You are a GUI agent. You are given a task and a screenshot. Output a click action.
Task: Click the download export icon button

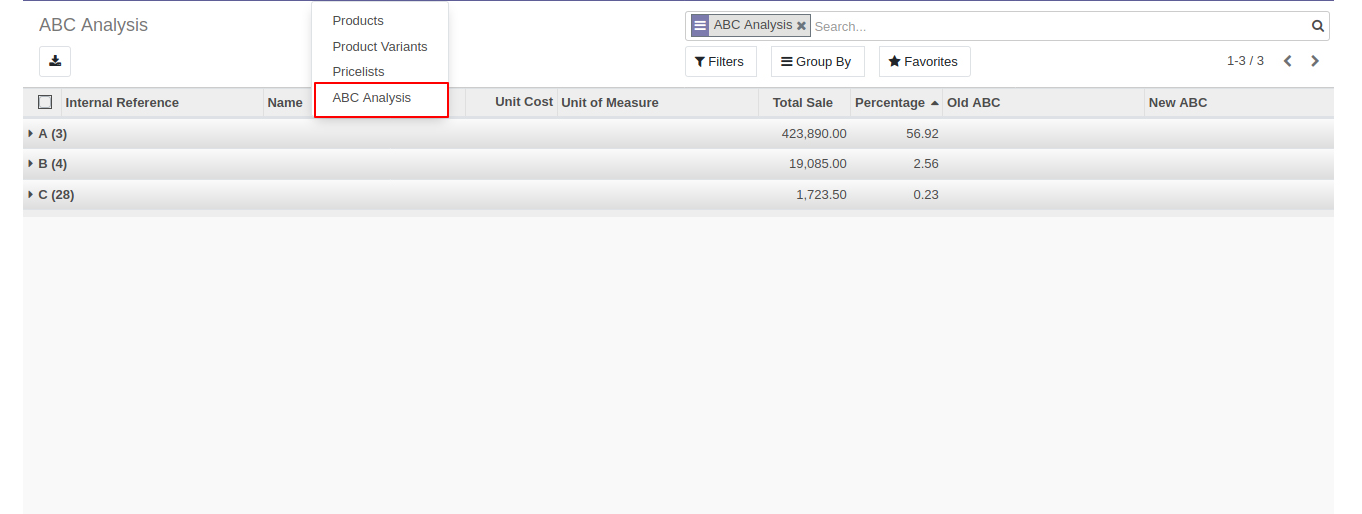[55, 61]
